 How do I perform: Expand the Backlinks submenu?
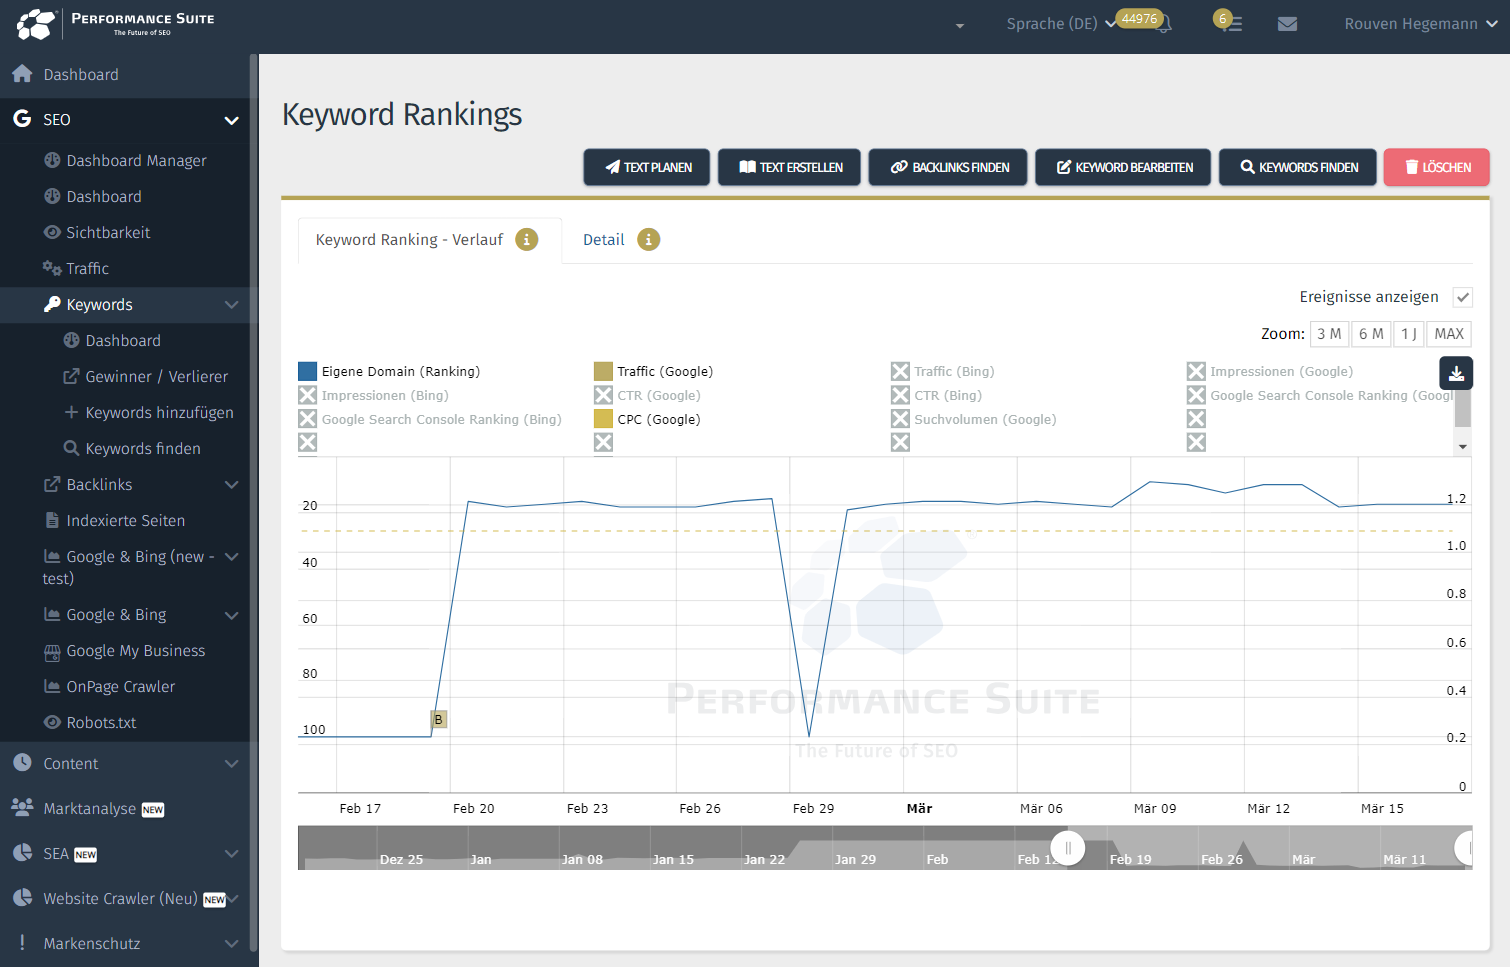pos(231,484)
